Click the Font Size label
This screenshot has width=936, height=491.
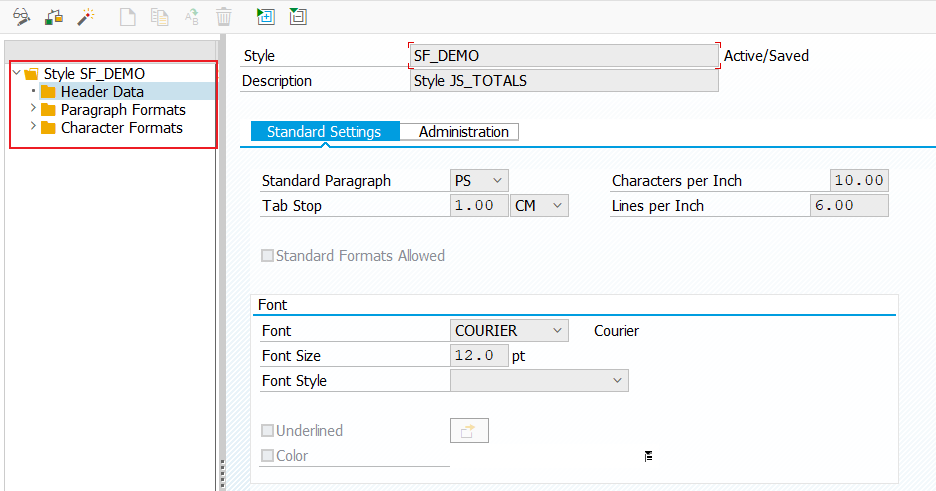(x=291, y=356)
